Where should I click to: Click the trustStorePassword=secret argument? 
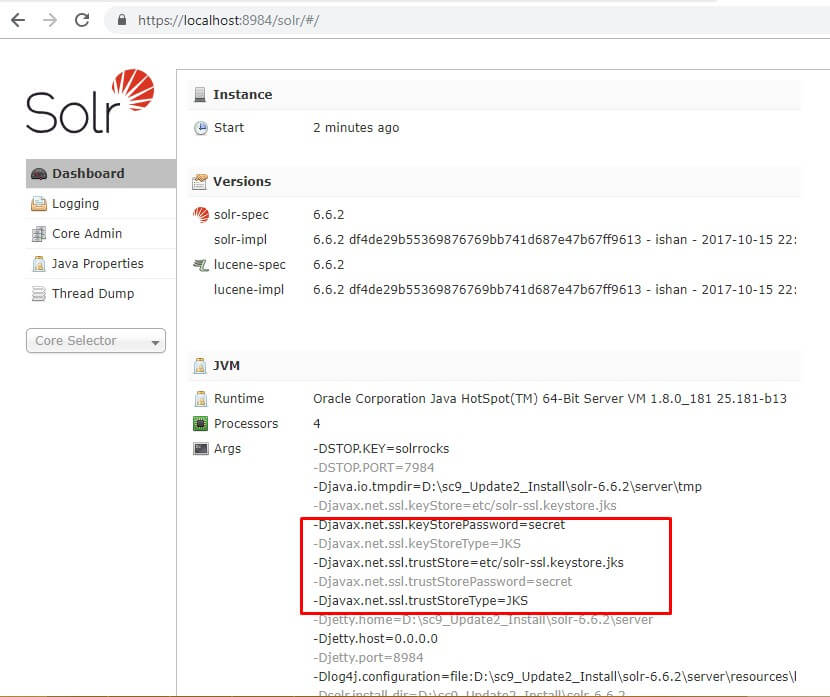click(x=443, y=582)
